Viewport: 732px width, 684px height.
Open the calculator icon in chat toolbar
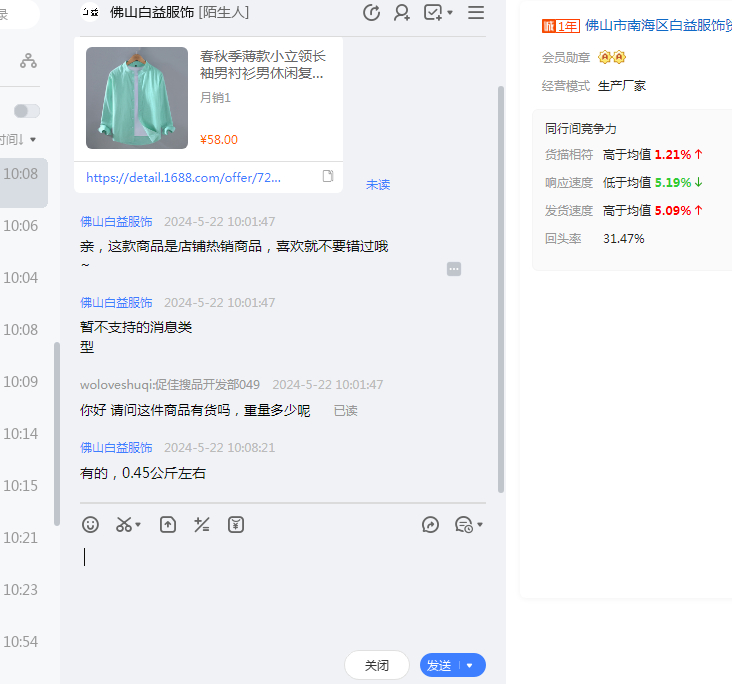(202, 524)
